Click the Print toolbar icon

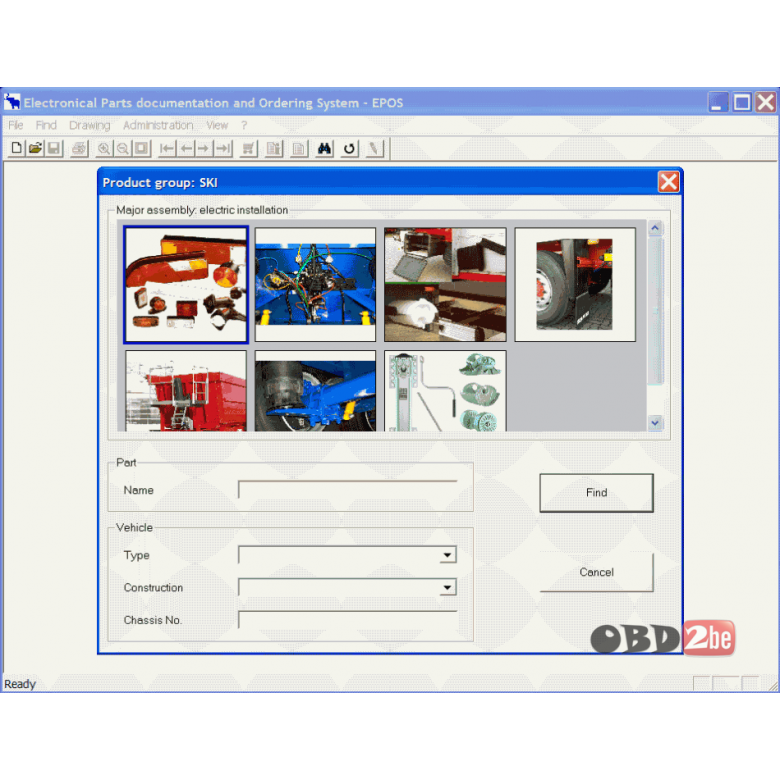(x=79, y=148)
